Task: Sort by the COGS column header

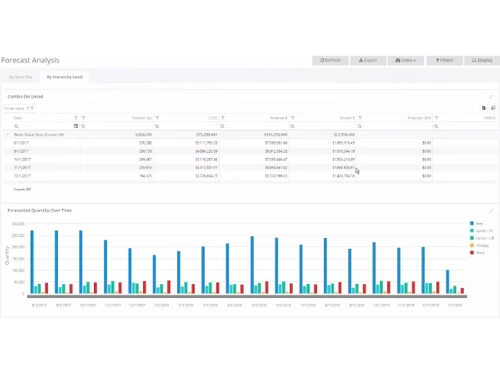Action: (x=213, y=118)
